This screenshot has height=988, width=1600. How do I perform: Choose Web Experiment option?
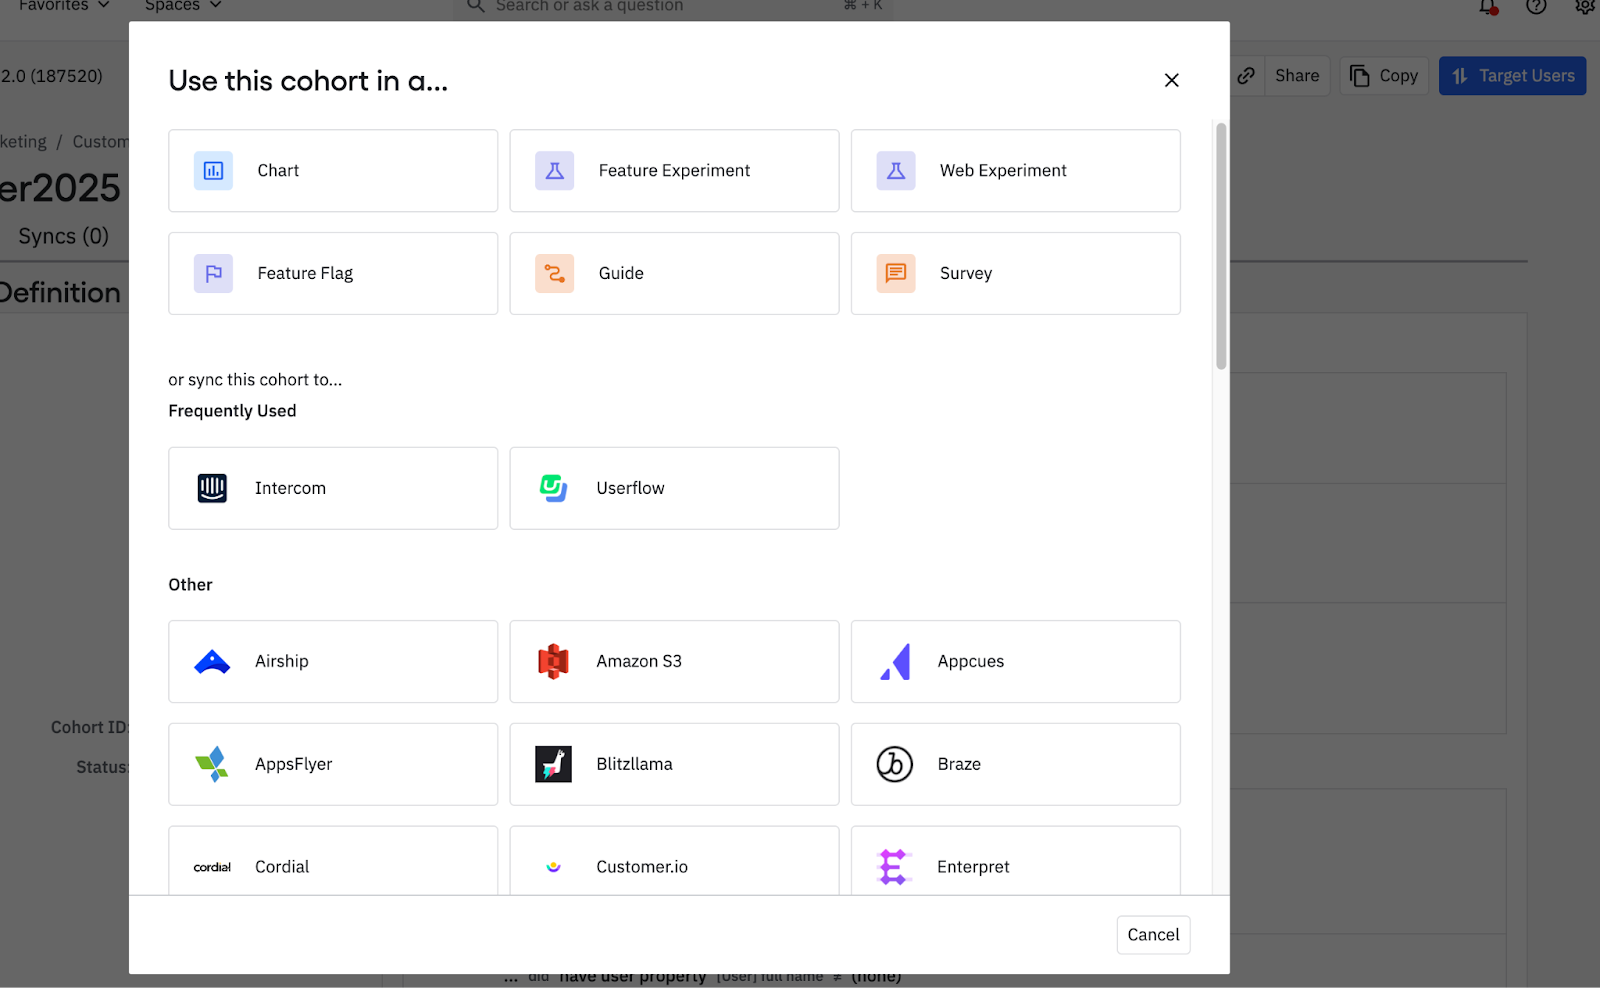(1015, 171)
